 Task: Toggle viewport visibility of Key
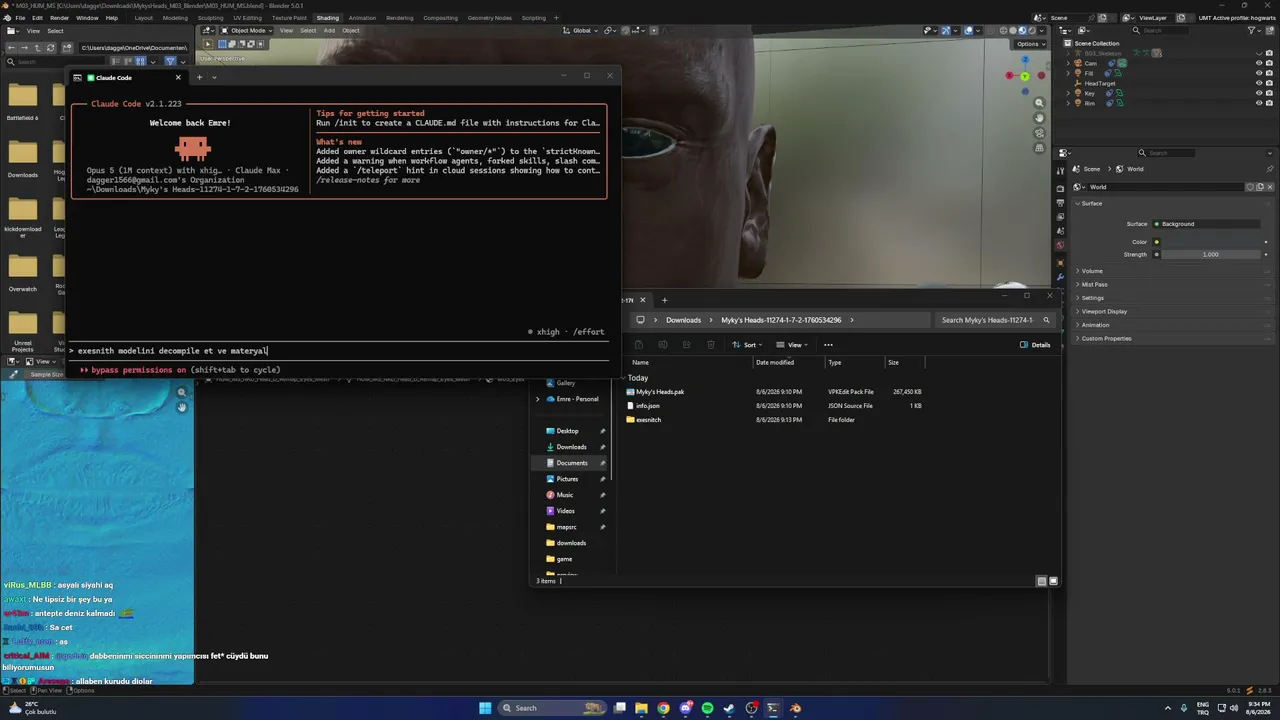1258,93
